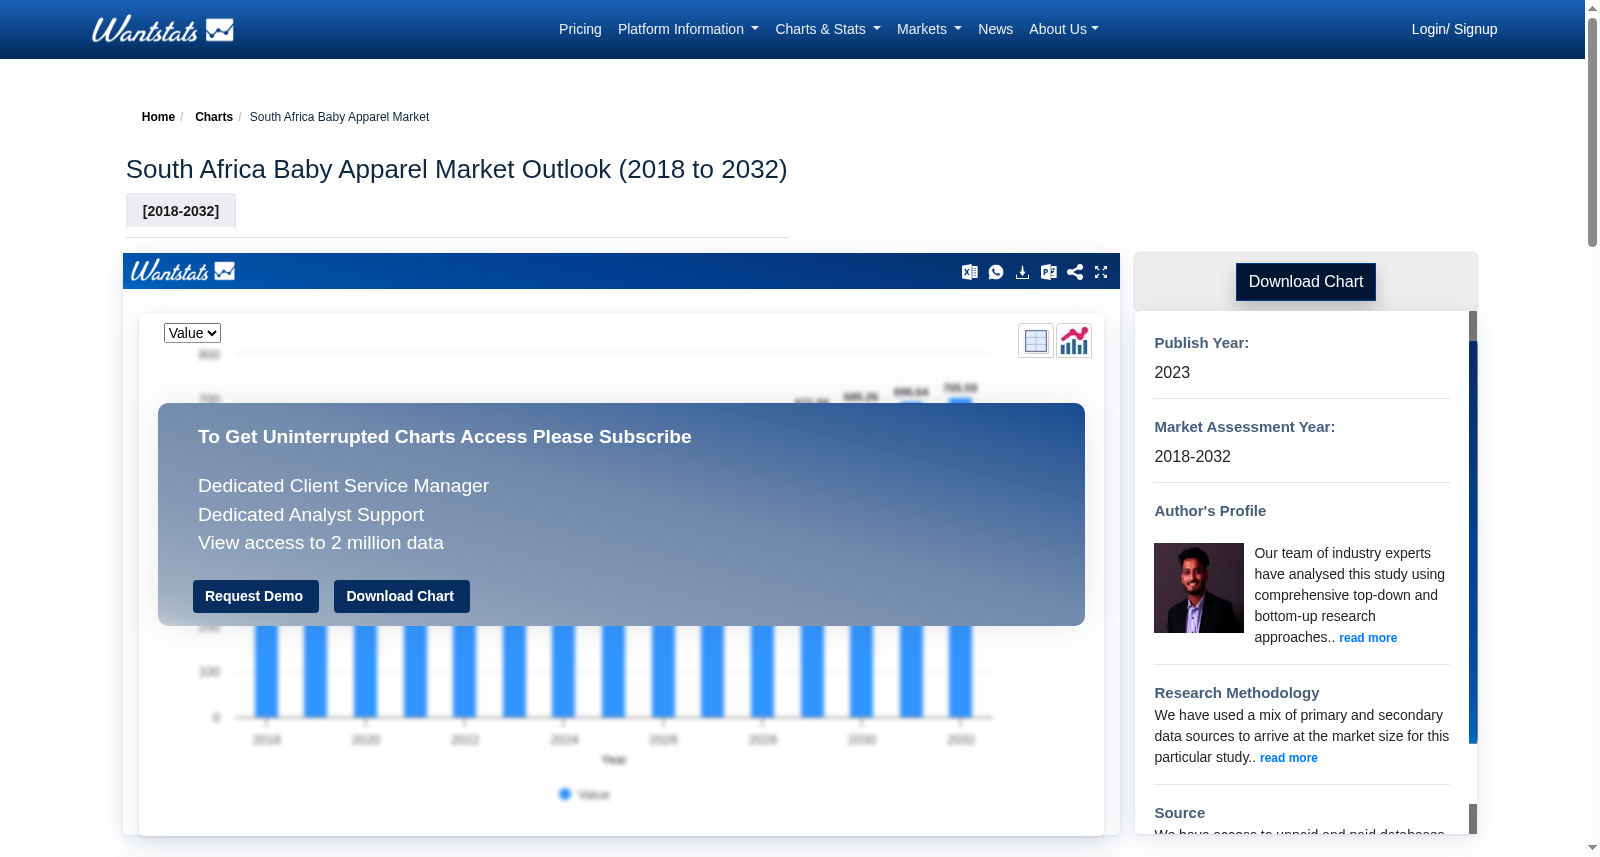Click read more under Research Methodology

[1289, 758]
